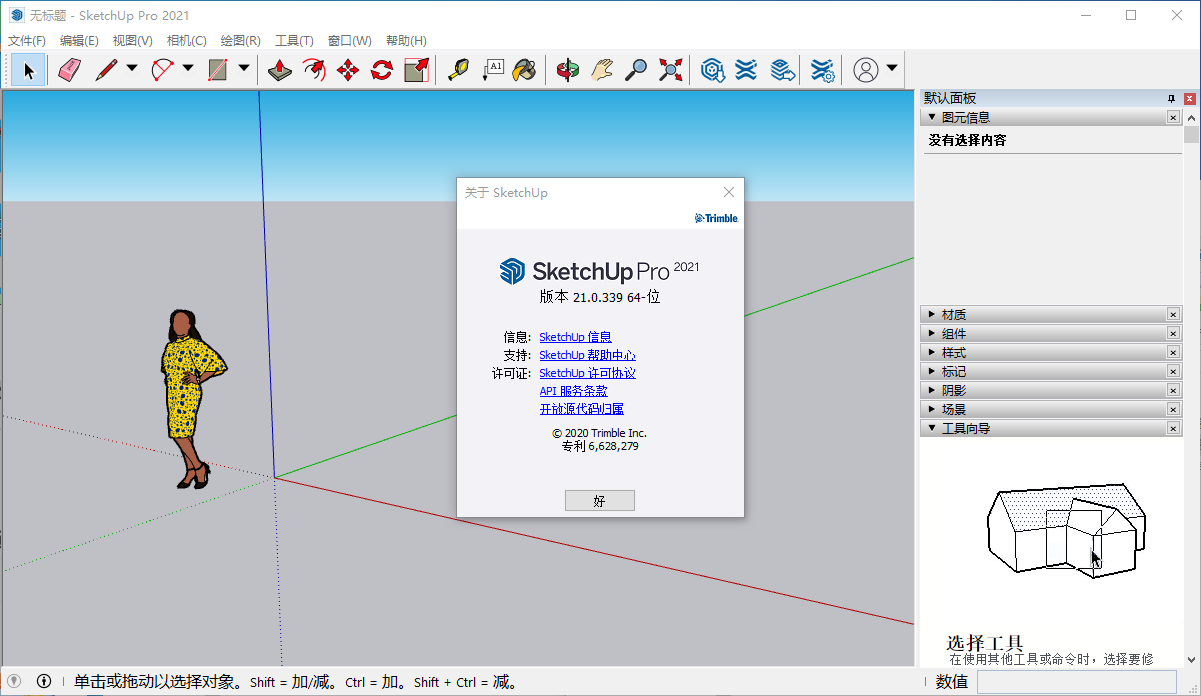Click the 好 button in About dialog
Screen dimensions: 1201x696
point(599,501)
